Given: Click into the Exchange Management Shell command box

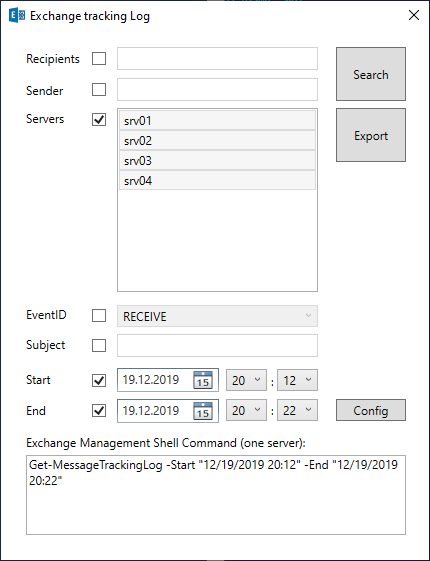Looking at the screenshot, I should point(216,495).
